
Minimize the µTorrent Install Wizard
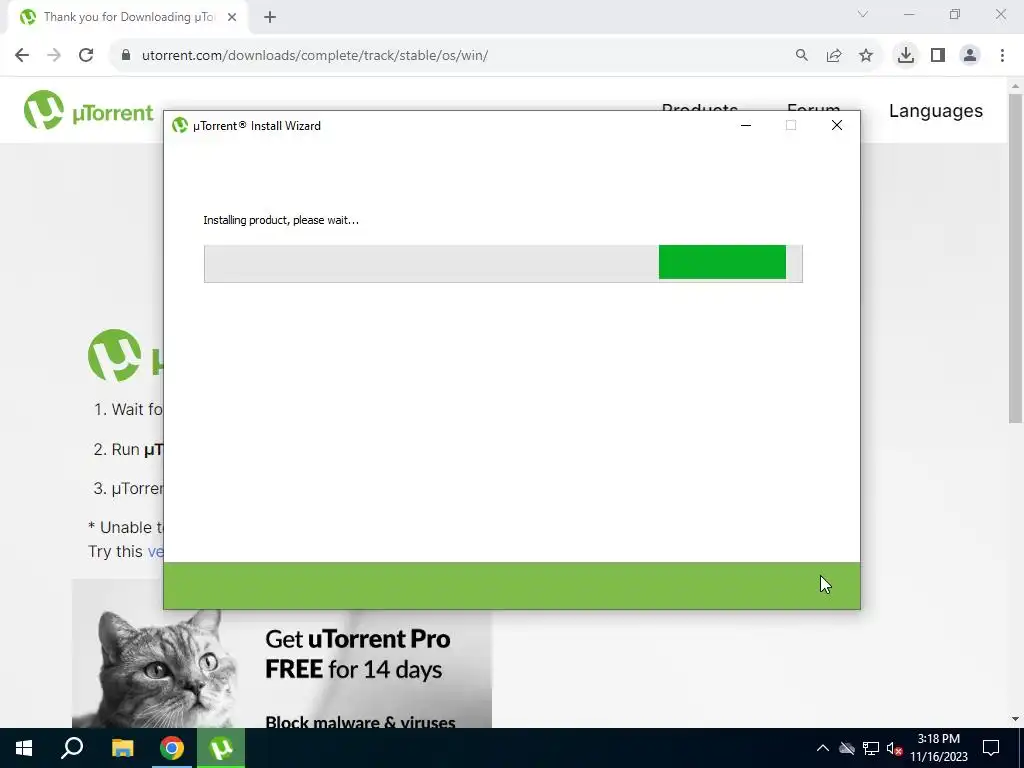(746, 125)
